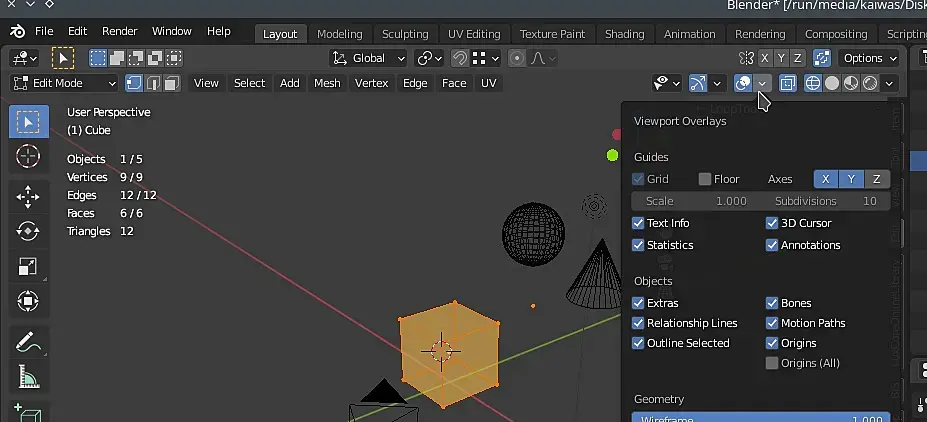Screen dimensions: 927x422
Task: Uncheck Relationship Lines overlay
Action: pos(638,323)
